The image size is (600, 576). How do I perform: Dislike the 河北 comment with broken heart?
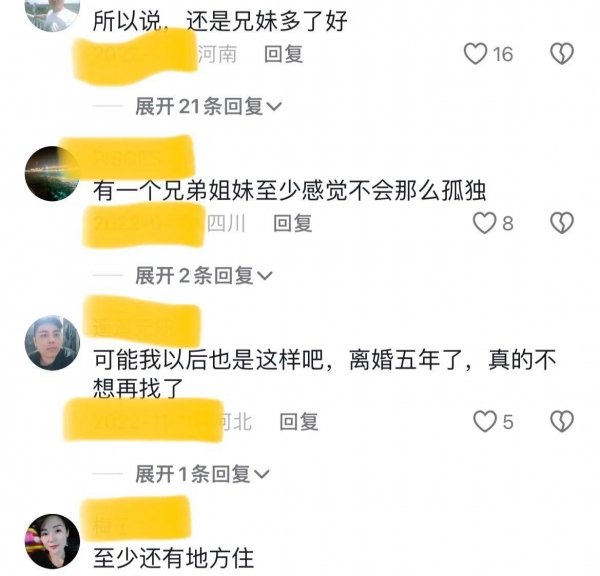[x=562, y=422]
